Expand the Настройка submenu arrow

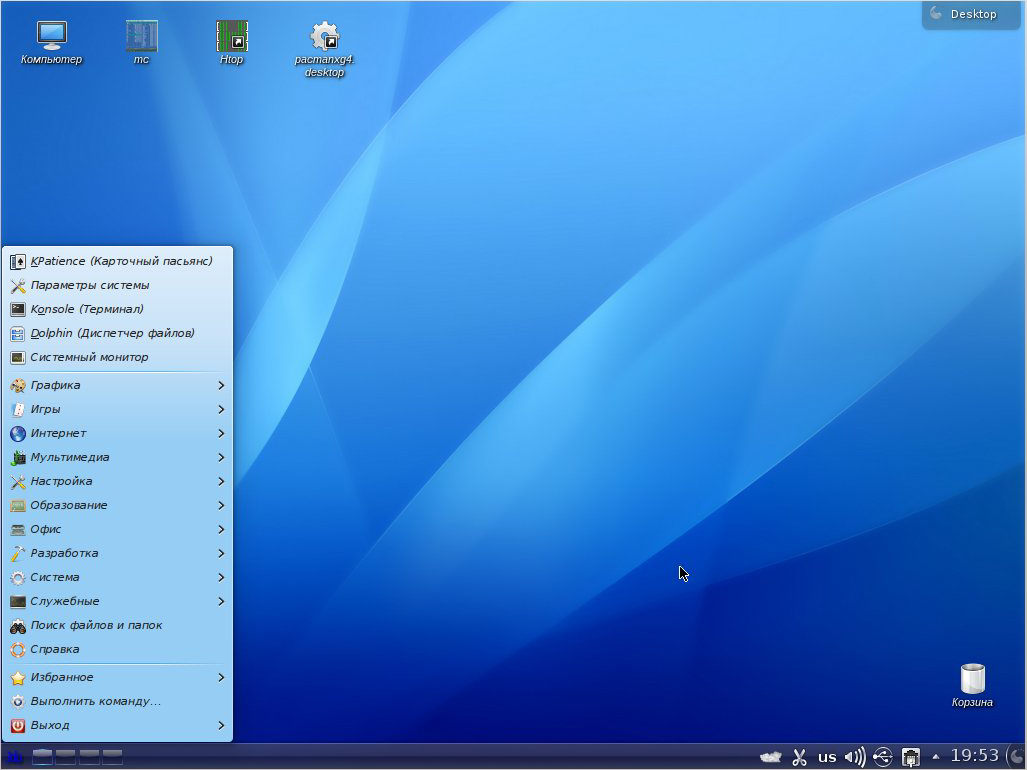(x=221, y=481)
